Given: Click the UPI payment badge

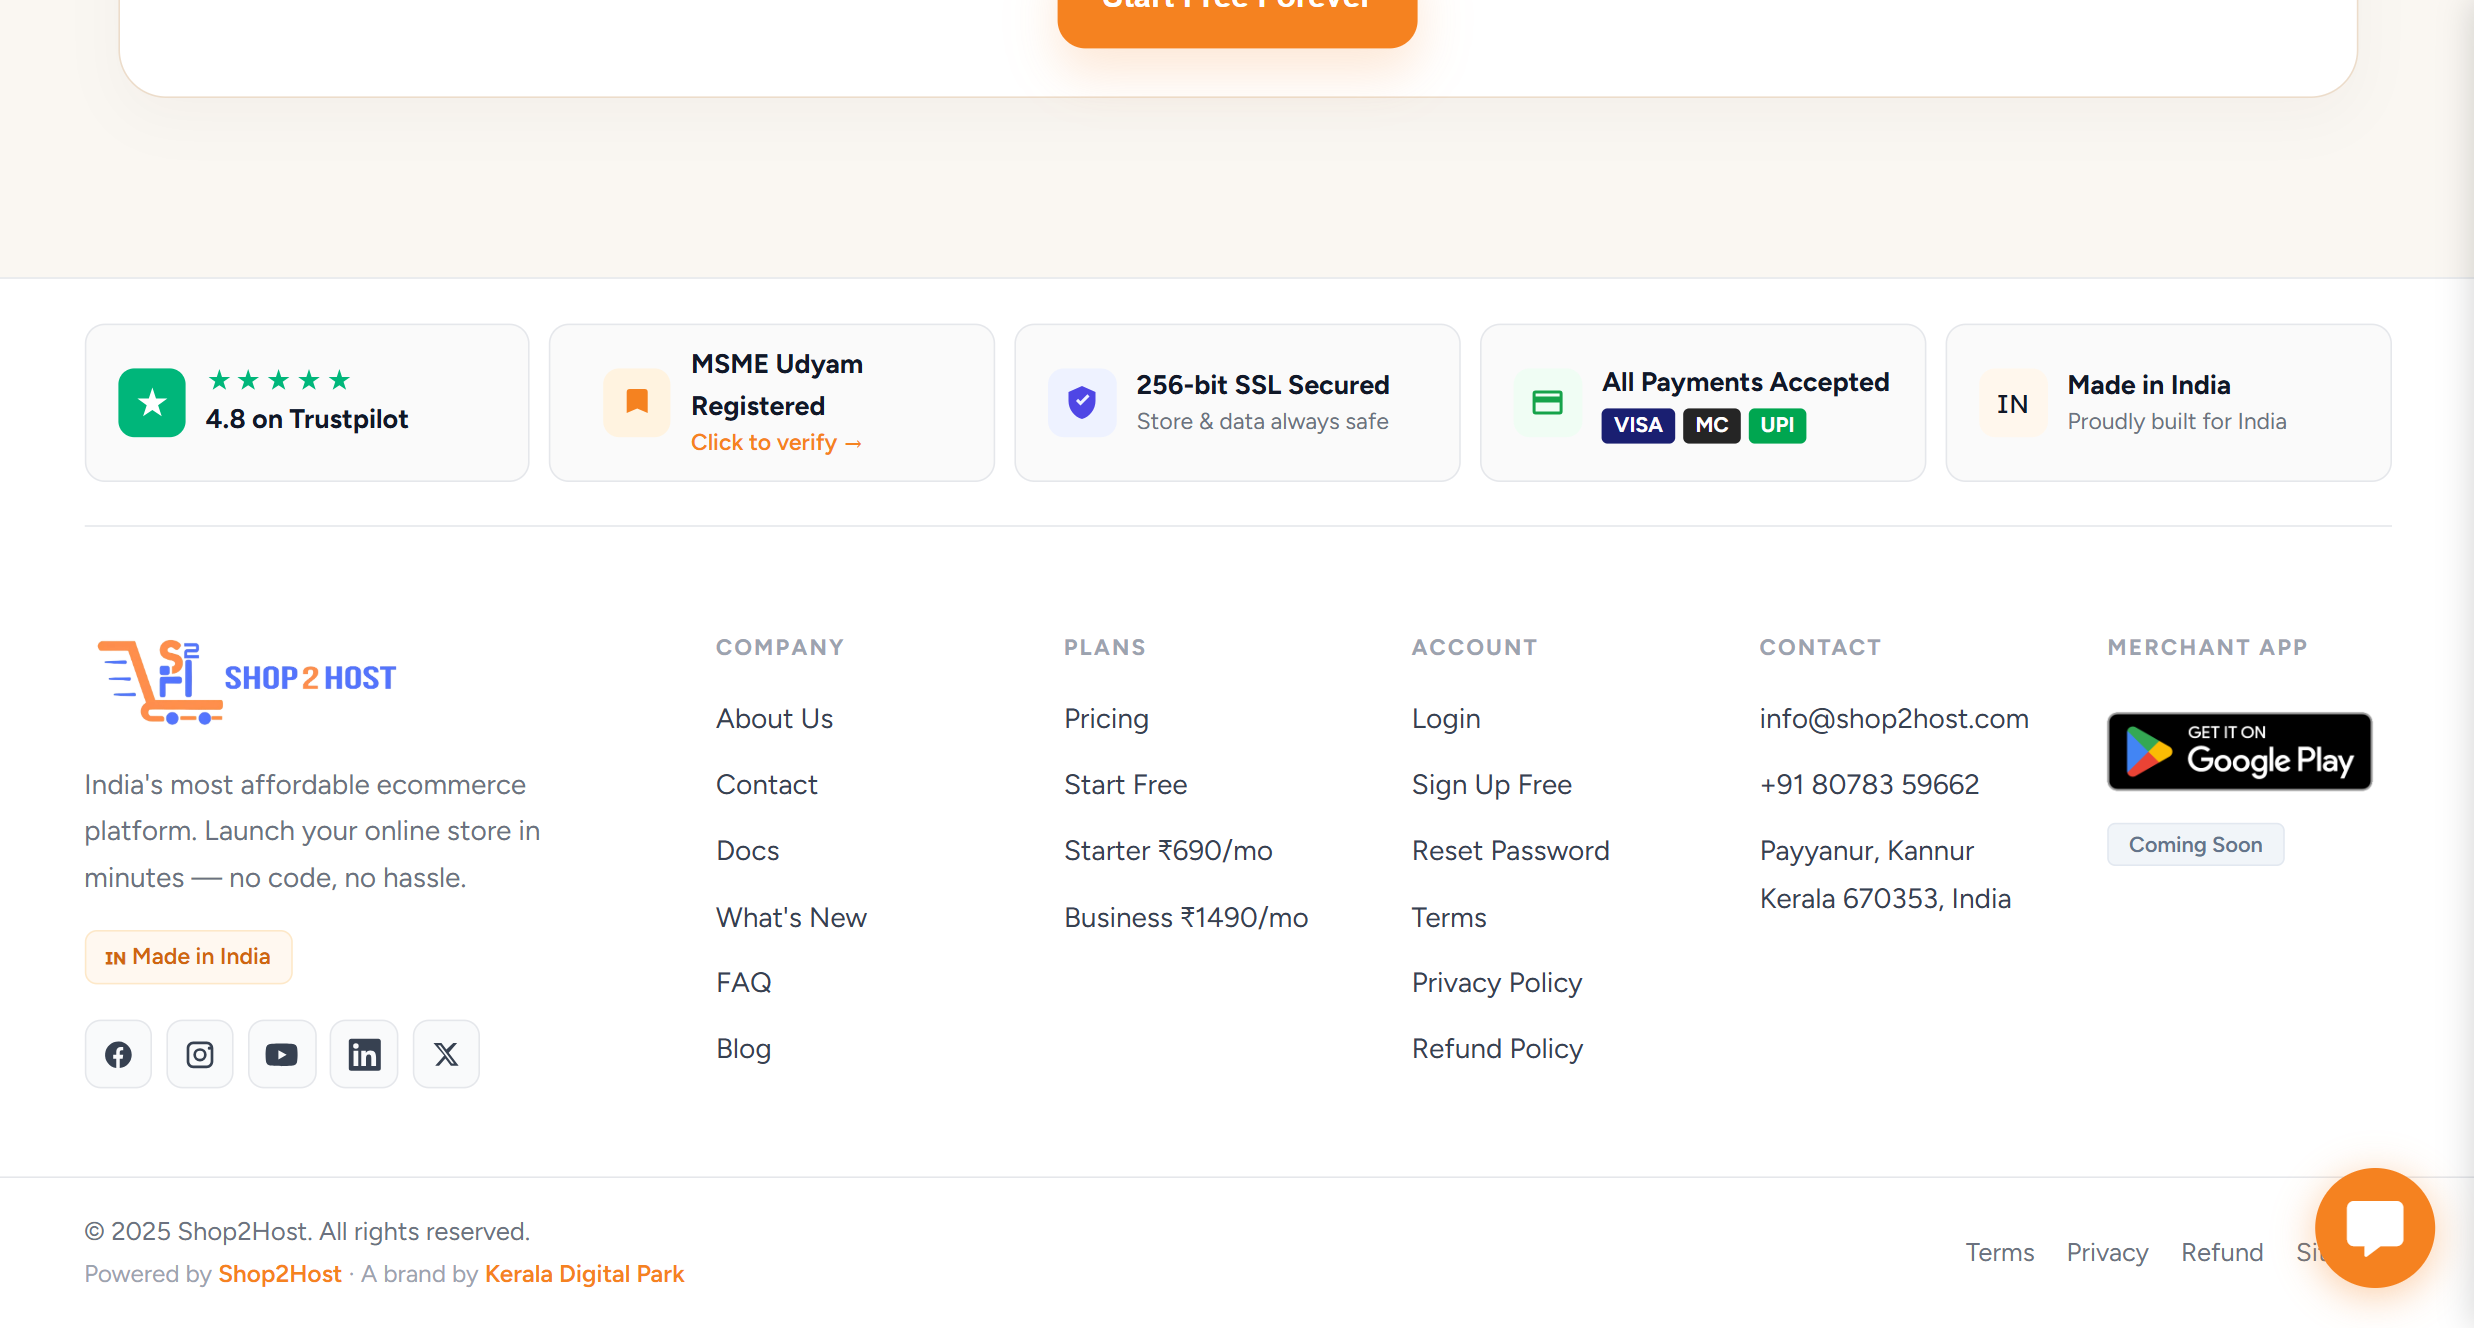Looking at the screenshot, I should click(x=1777, y=425).
